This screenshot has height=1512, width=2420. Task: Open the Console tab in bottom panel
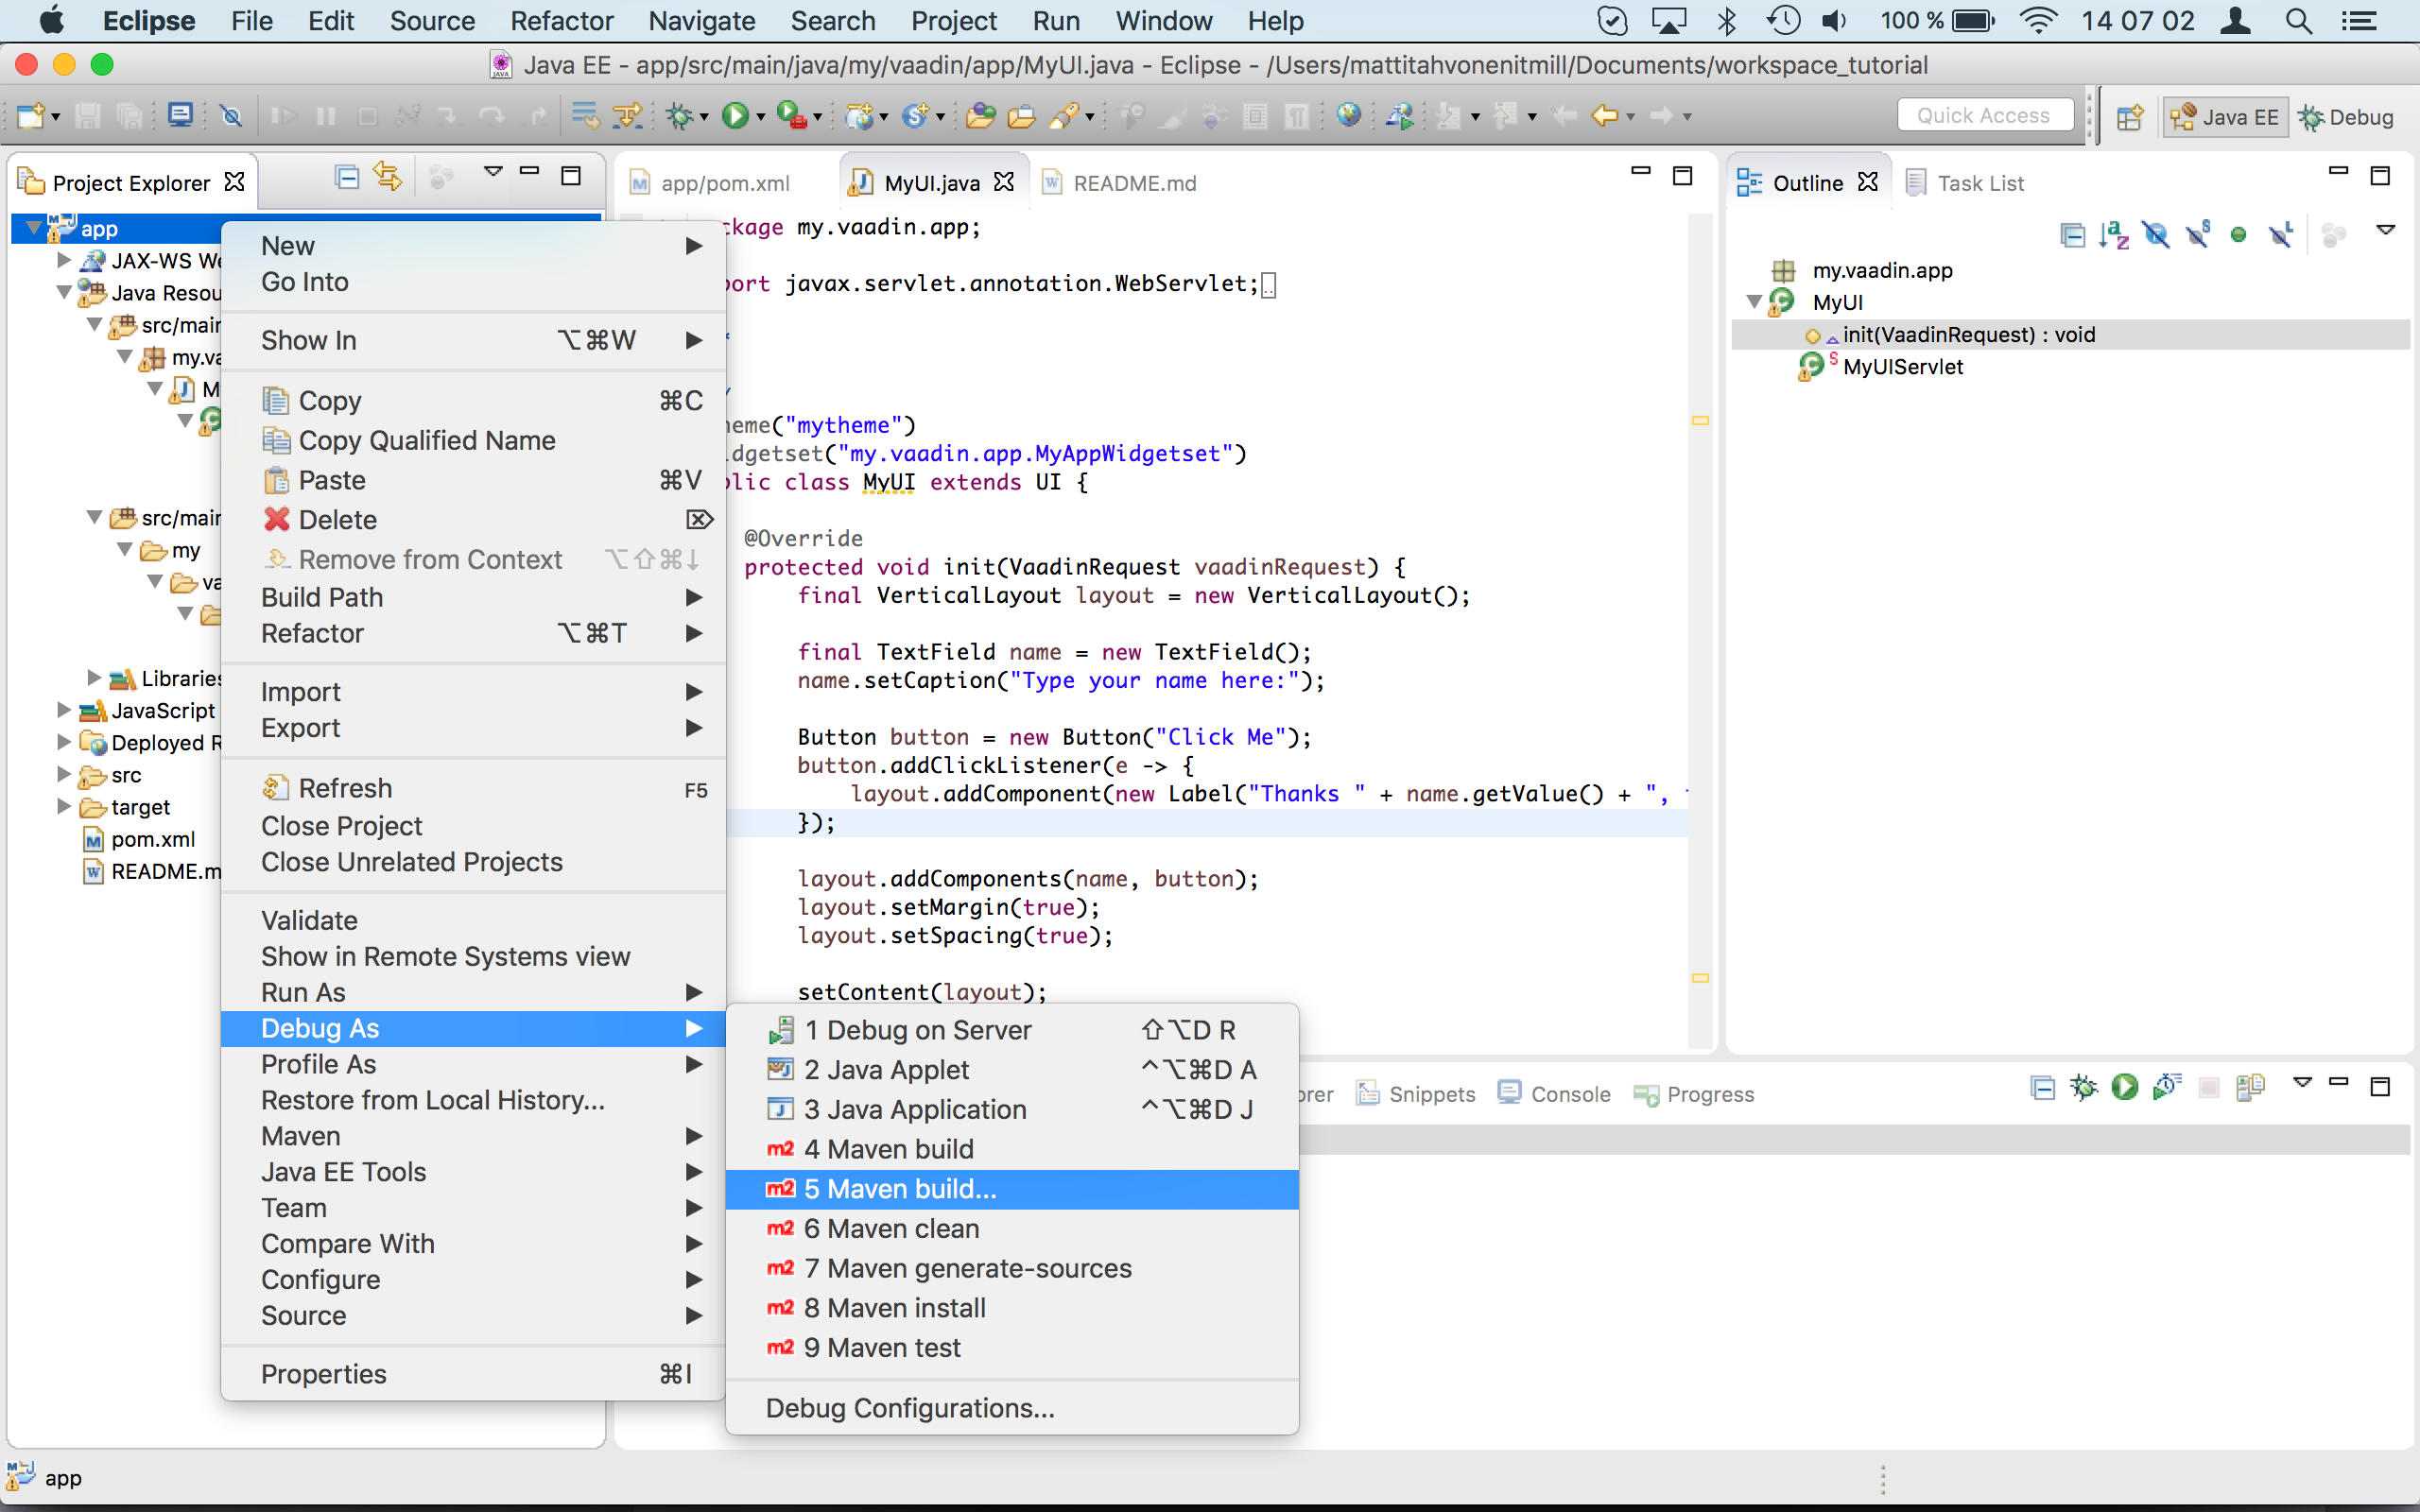click(x=1554, y=1094)
